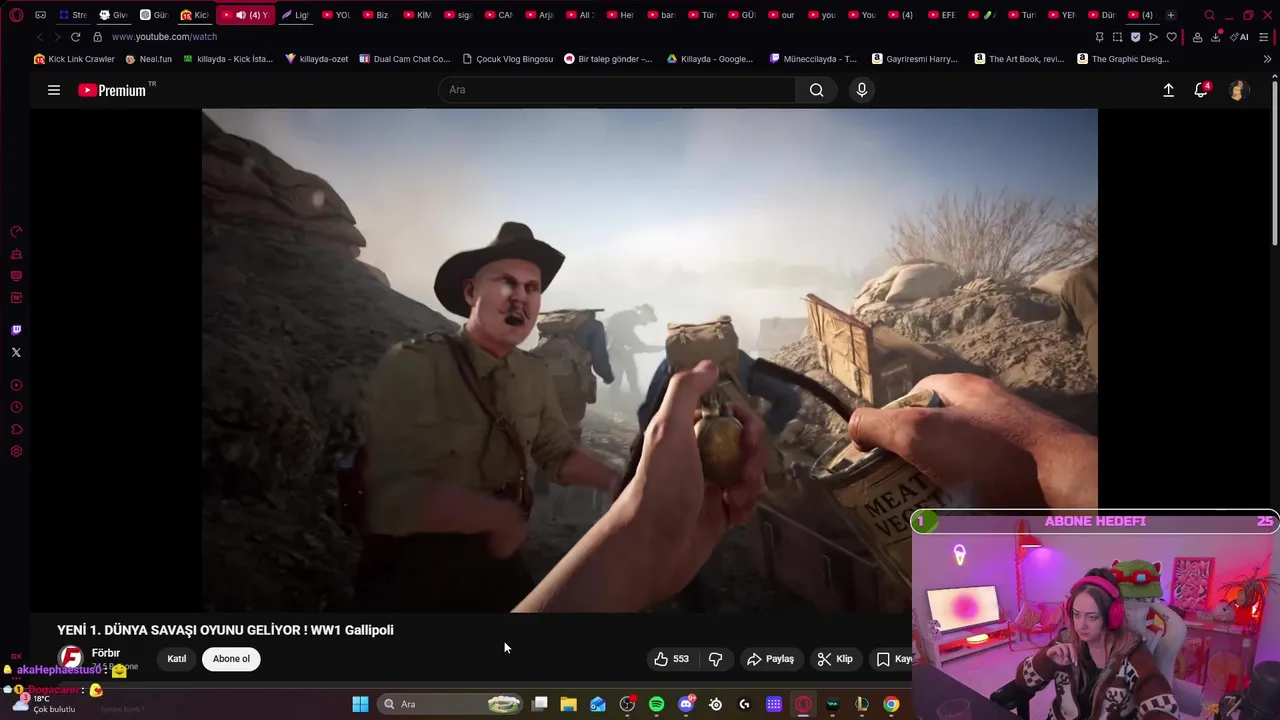
Task: Open Discord from taskbar
Action: tap(686, 704)
